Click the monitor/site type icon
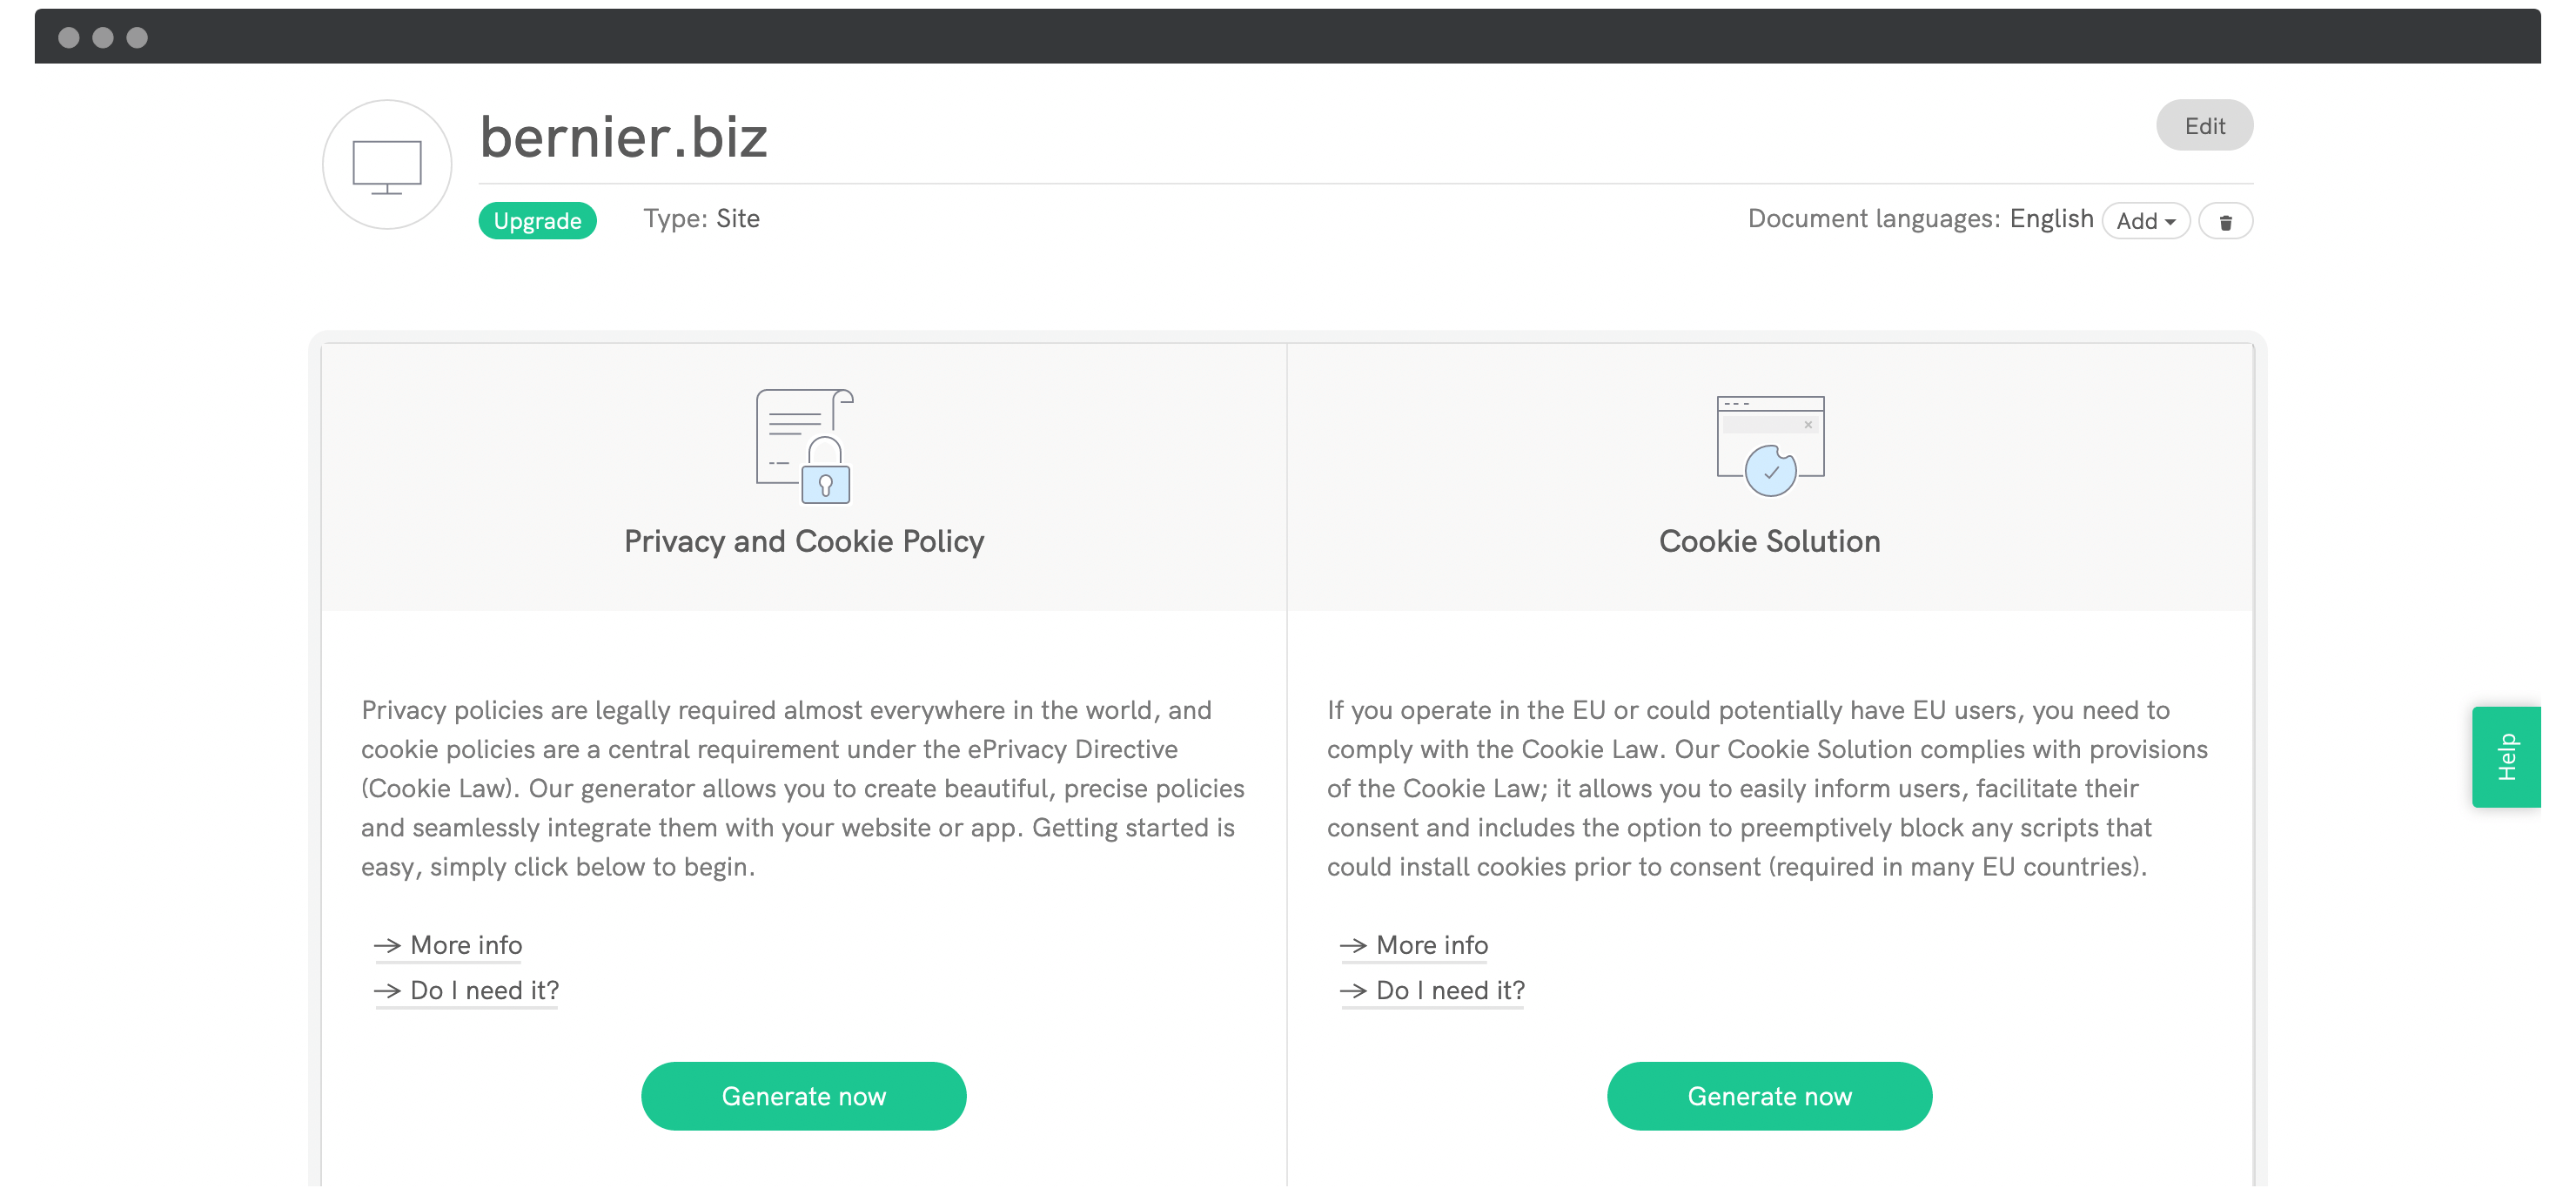Image resolution: width=2576 pixels, height=1195 pixels. 385,163
